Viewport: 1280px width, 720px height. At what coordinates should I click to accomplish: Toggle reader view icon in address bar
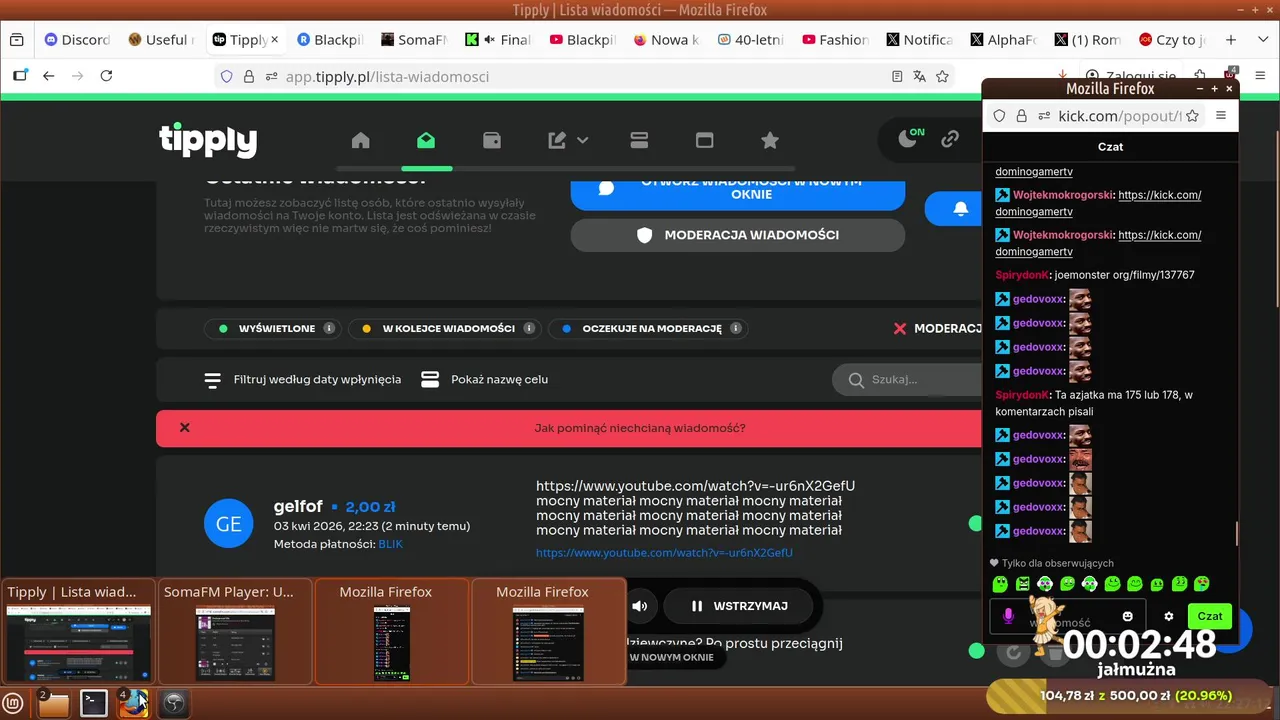897,76
